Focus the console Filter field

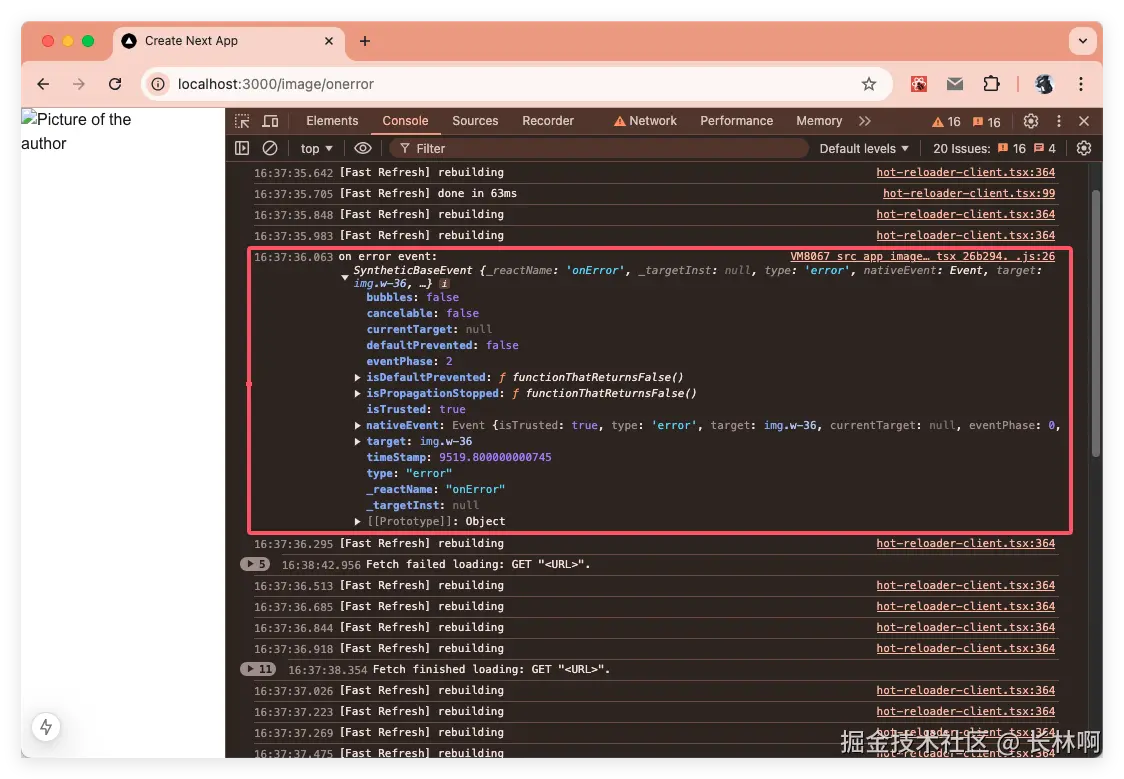click(x=599, y=148)
